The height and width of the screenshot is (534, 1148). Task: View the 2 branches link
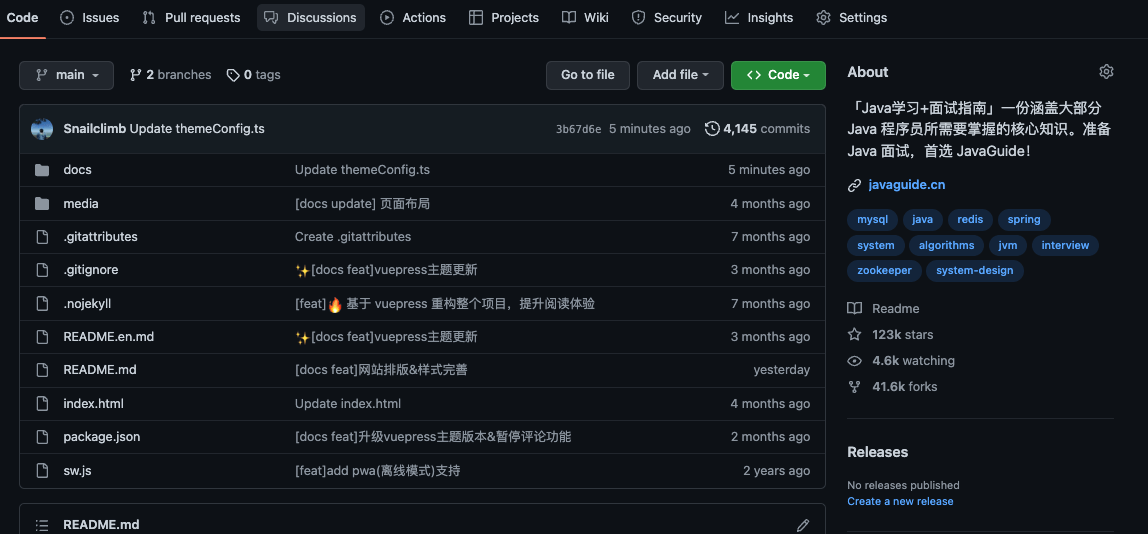pos(170,75)
